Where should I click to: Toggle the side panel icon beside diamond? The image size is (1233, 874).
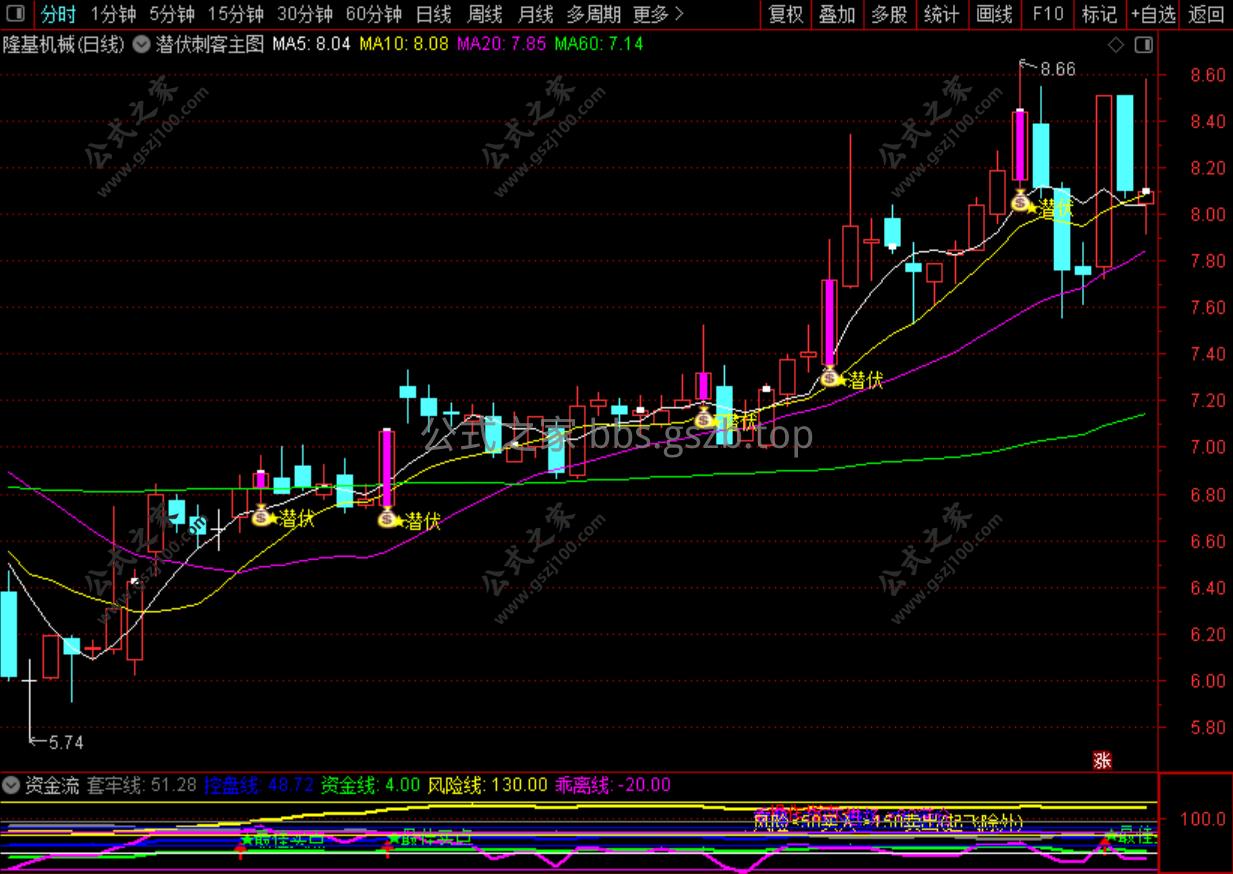click(1143, 45)
